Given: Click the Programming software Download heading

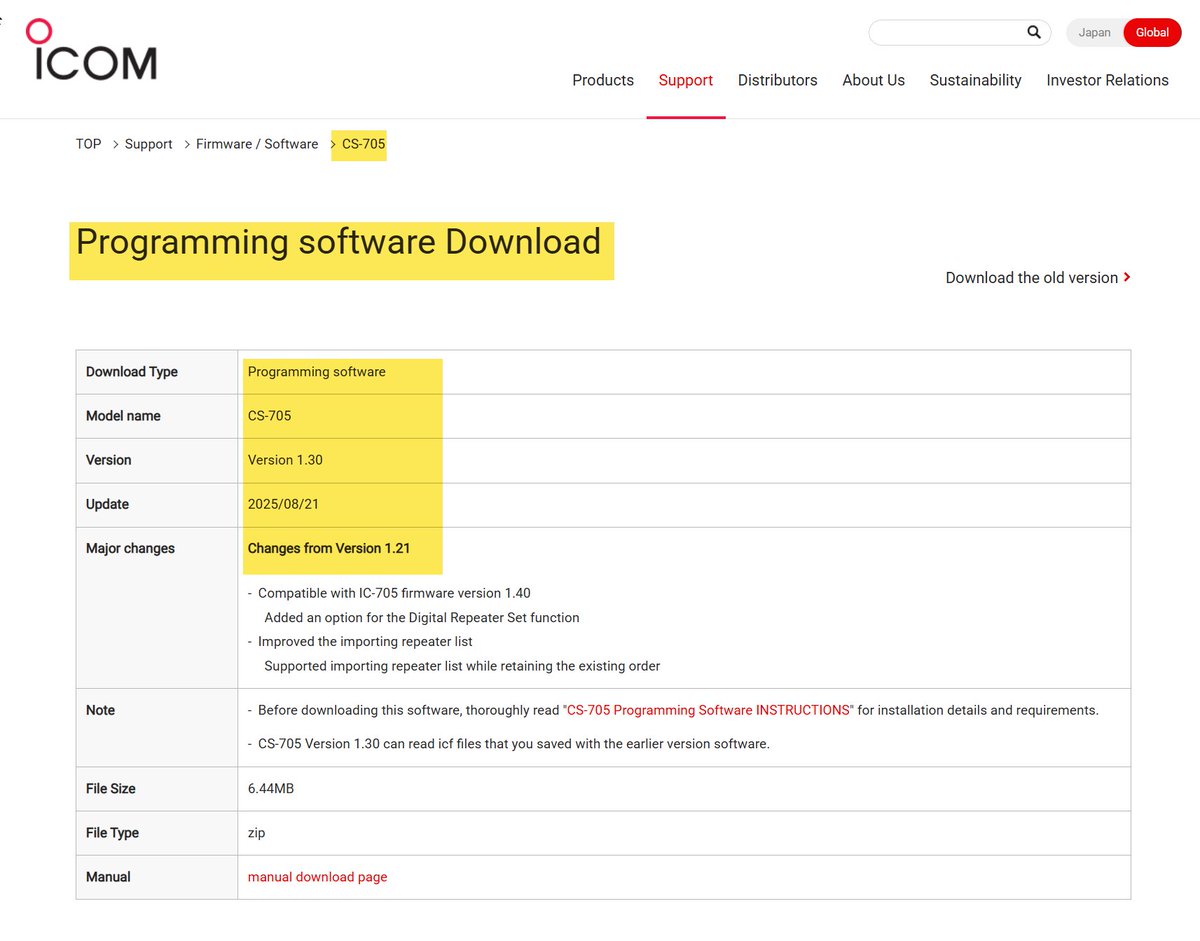Looking at the screenshot, I should (x=338, y=242).
